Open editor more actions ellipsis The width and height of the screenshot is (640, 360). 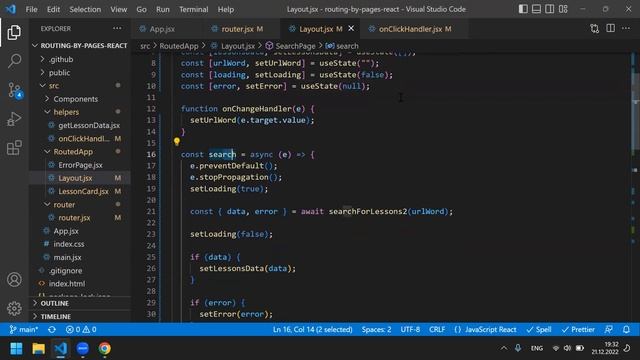point(626,29)
